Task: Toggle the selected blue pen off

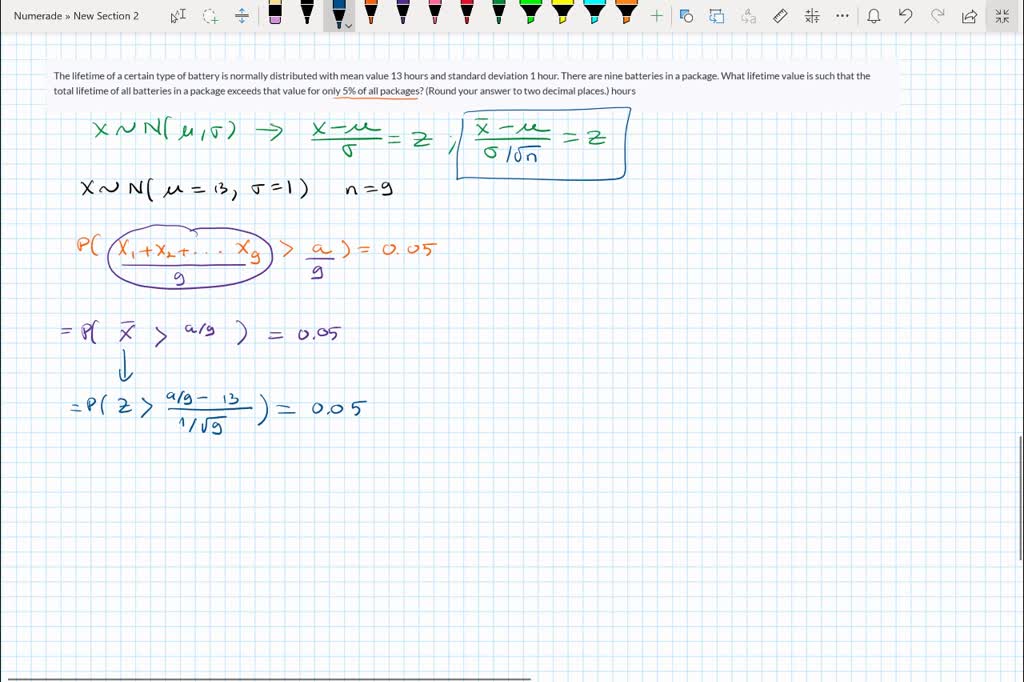Action: coord(338,13)
